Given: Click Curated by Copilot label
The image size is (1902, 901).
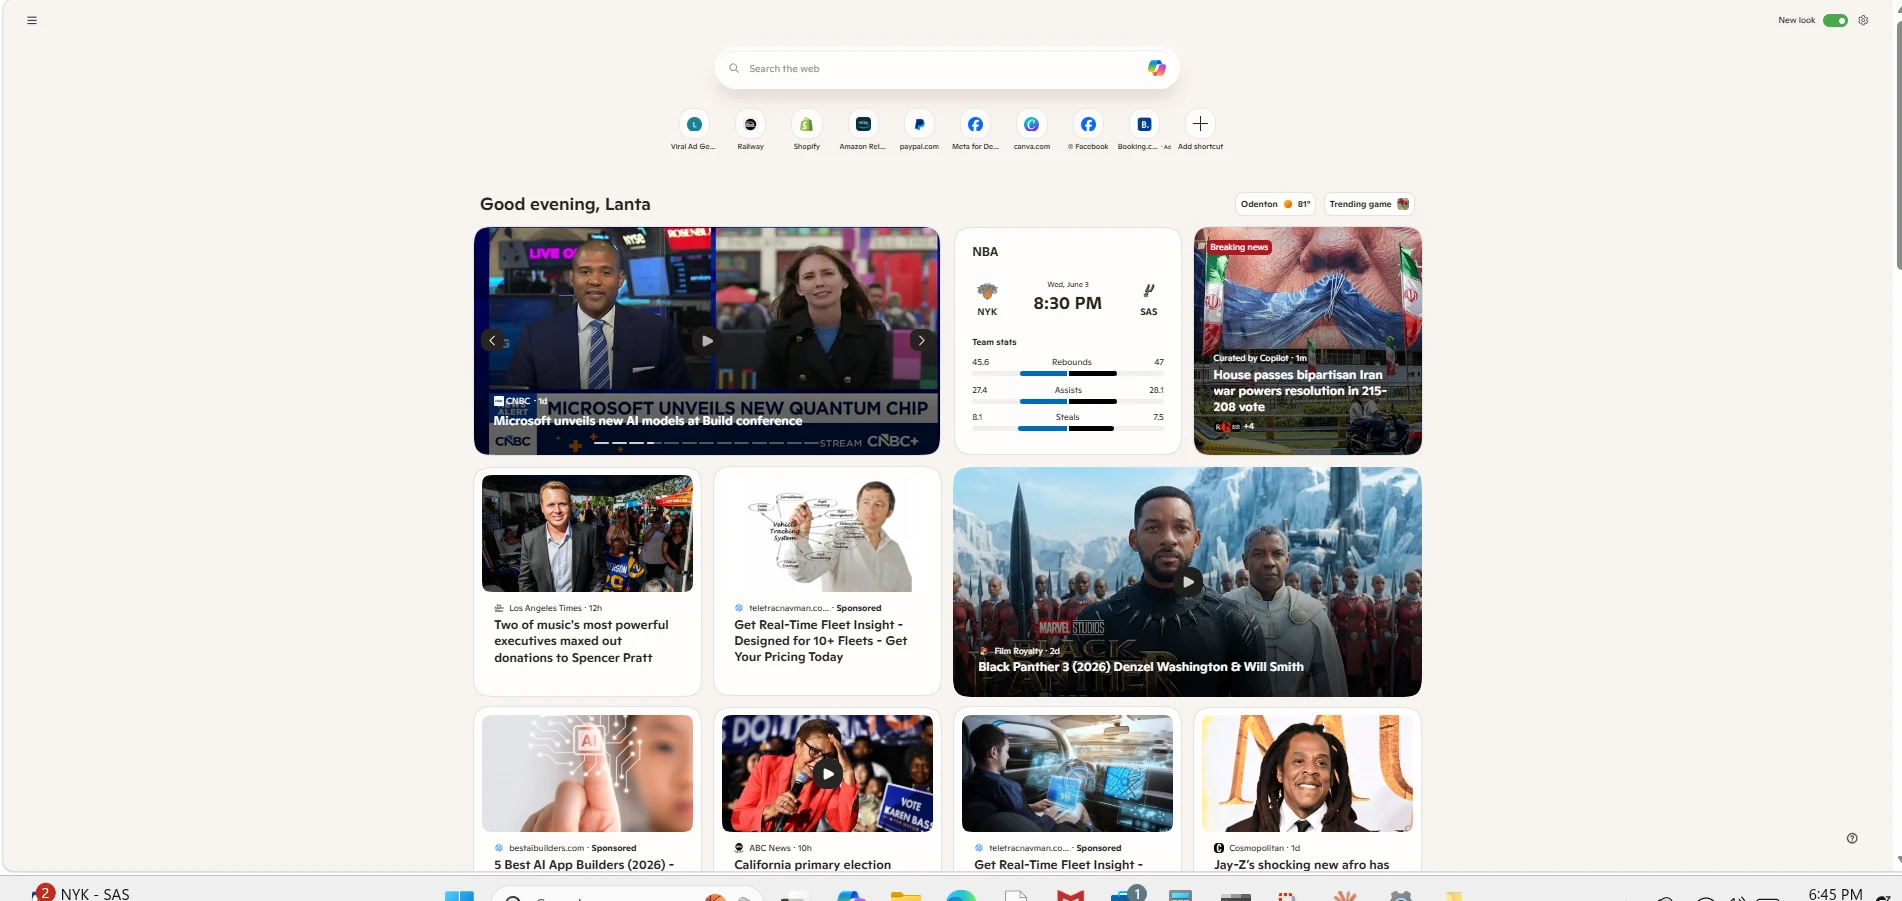Looking at the screenshot, I should [1250, 358].
